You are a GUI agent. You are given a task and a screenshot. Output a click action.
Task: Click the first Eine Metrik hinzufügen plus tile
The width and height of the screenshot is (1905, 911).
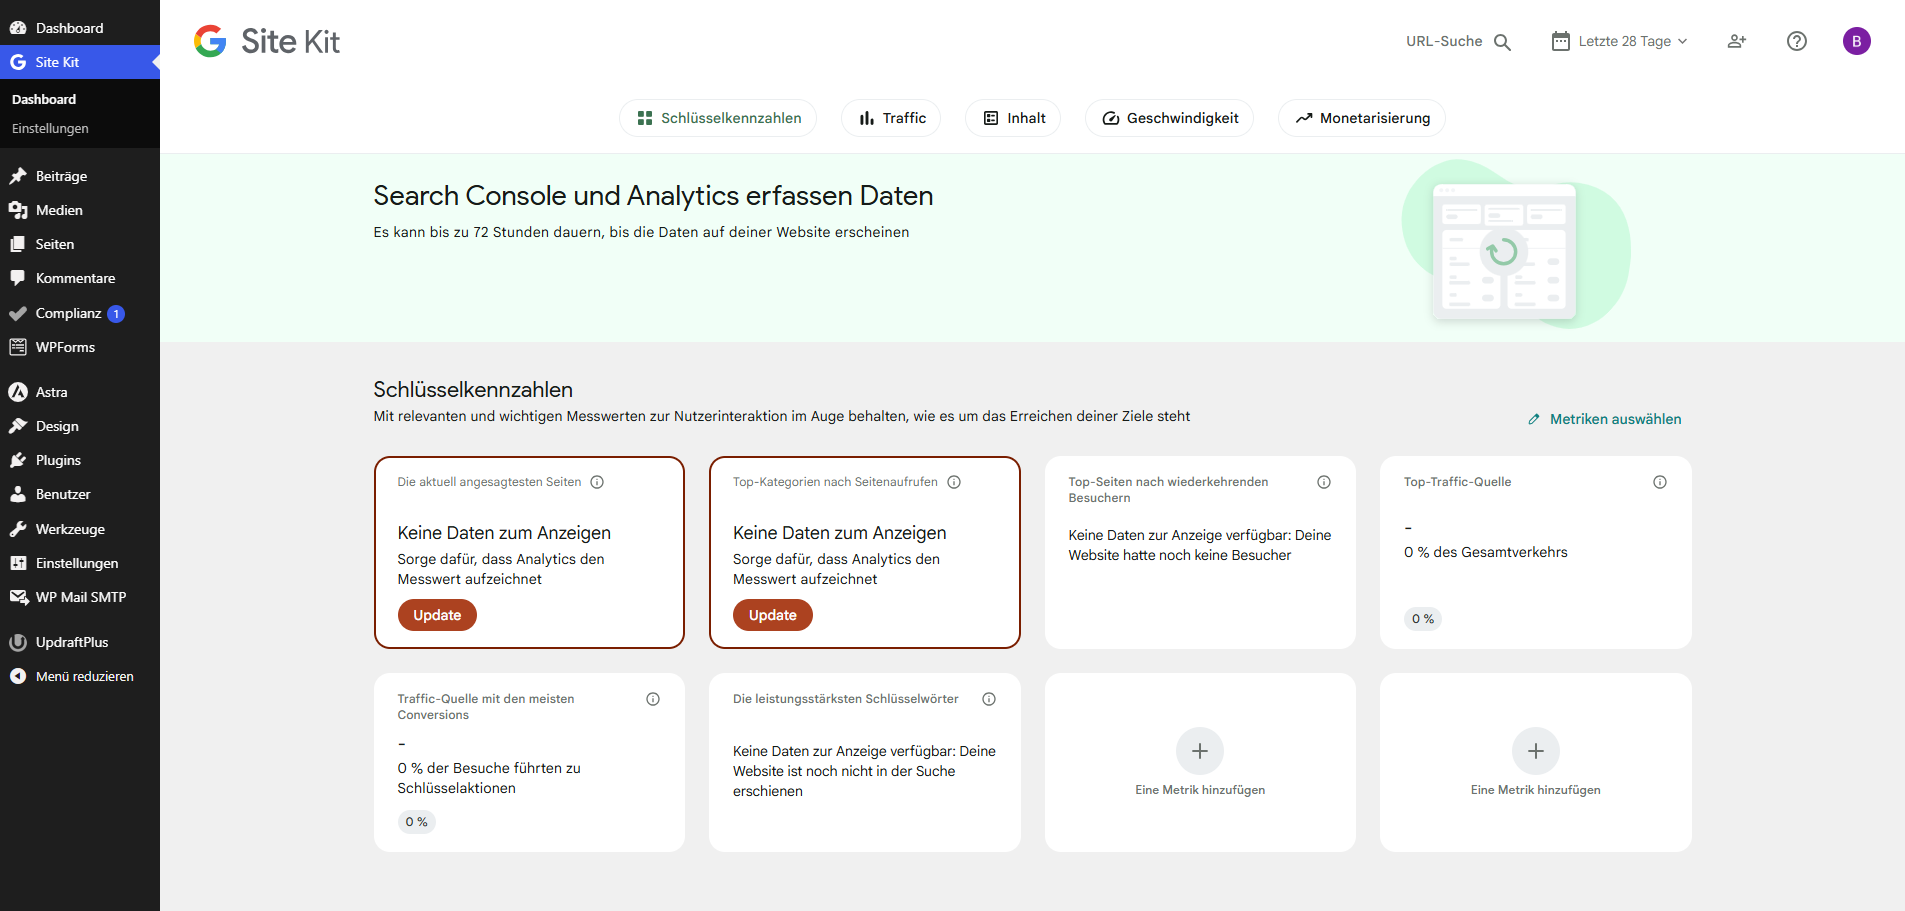1200,762
